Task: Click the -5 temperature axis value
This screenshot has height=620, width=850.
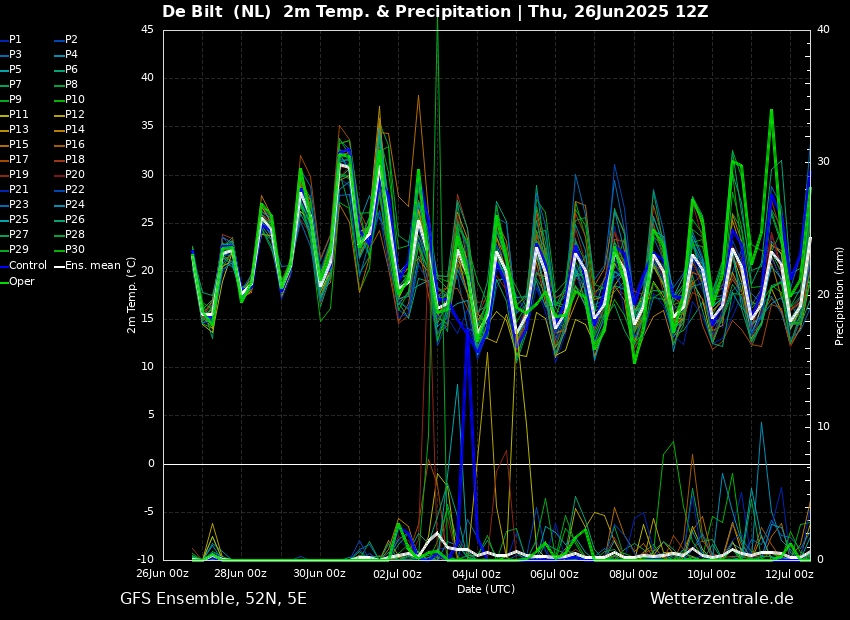Action: coord(147,512)
